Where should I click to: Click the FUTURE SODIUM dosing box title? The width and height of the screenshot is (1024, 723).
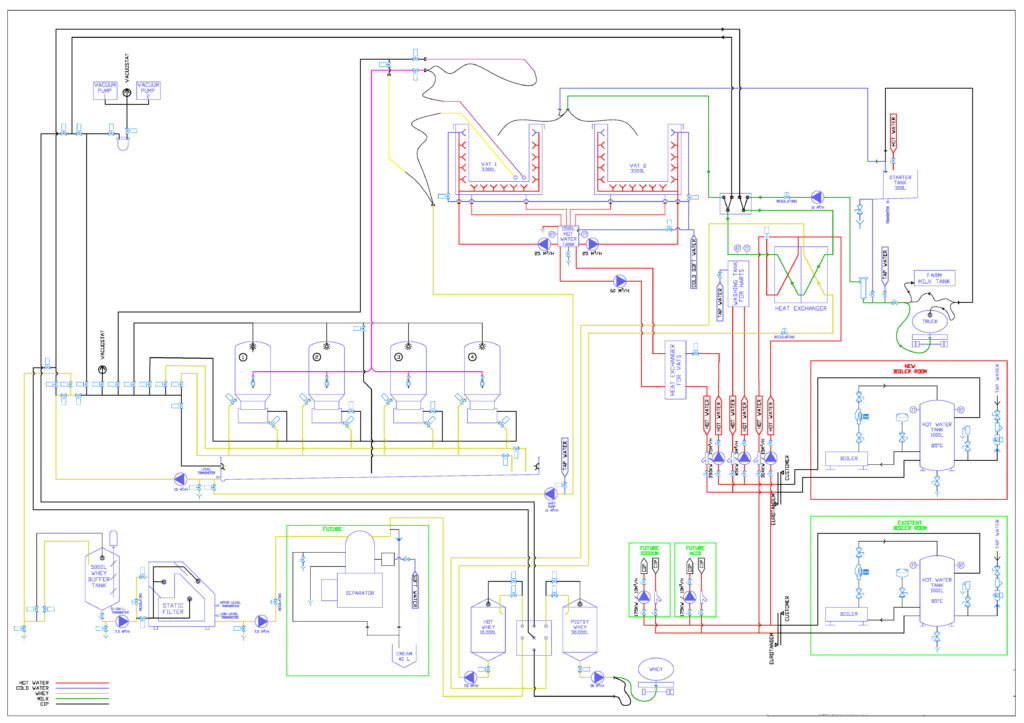(x=649, y=551)
